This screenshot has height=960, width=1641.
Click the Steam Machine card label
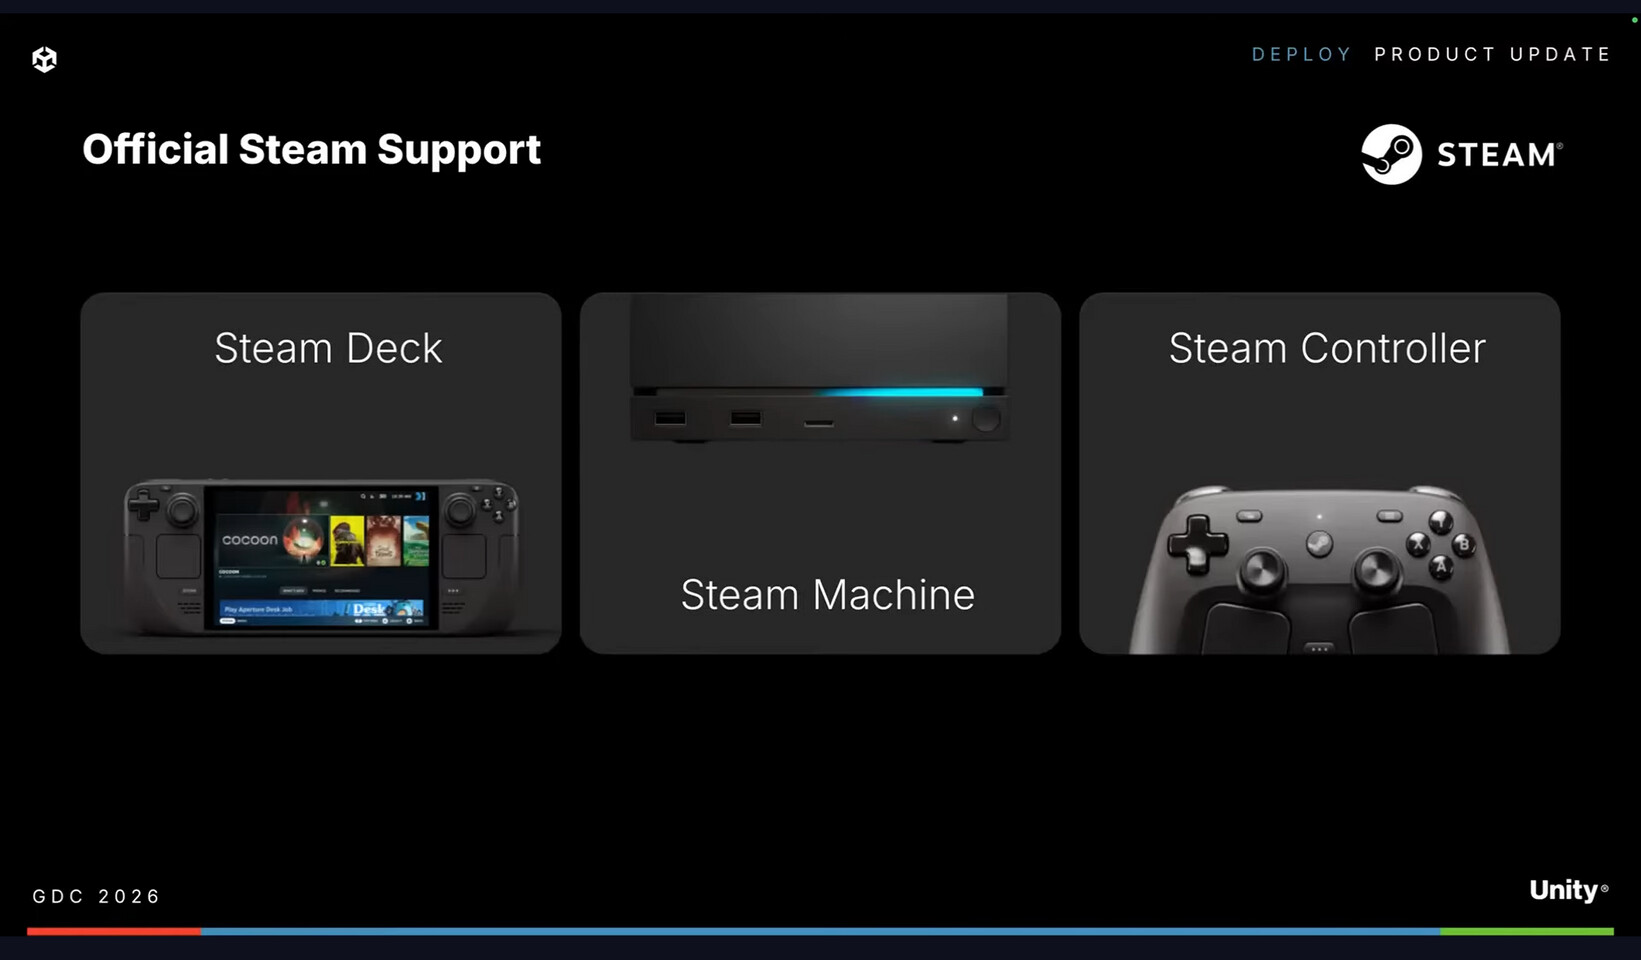[x=828, y=595]
